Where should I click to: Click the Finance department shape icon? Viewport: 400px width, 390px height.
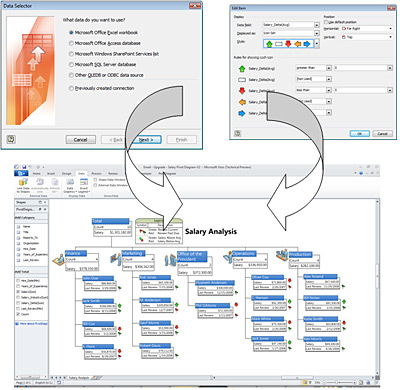[x=59, y=260]
